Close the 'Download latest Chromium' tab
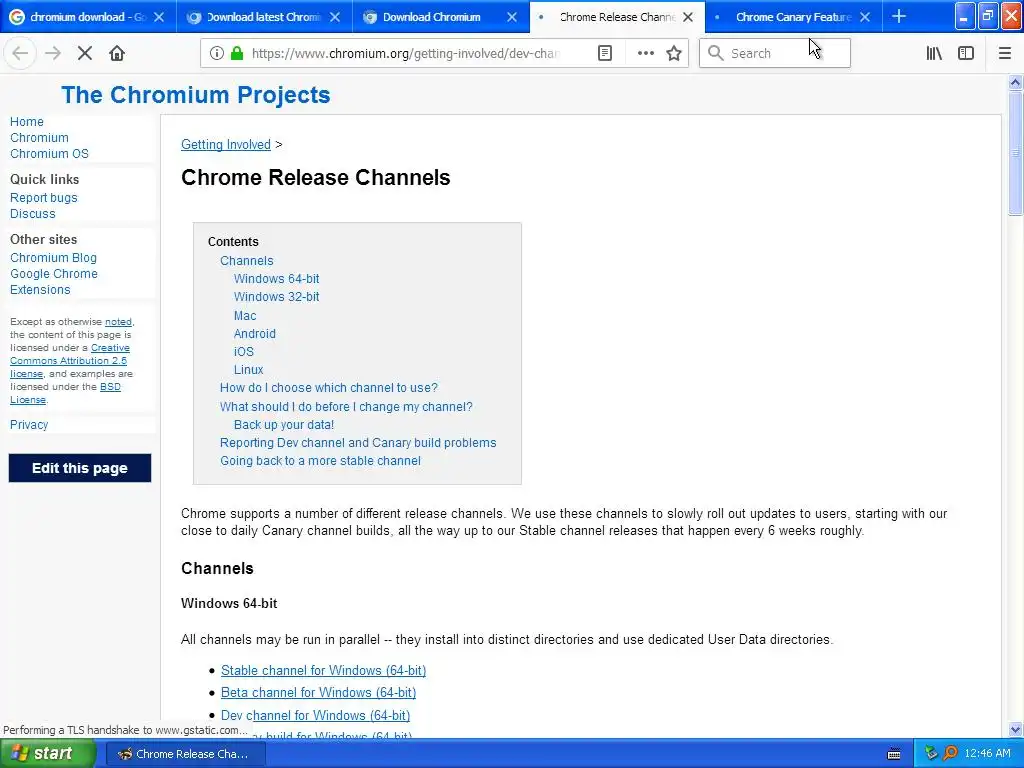1024x768 pixels. [x=335, y=17]
